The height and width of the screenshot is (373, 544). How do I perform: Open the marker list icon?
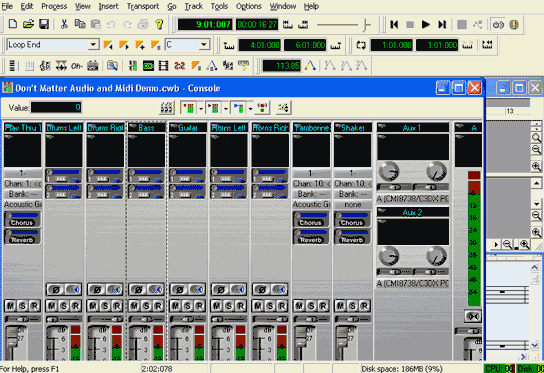point(155,45)
